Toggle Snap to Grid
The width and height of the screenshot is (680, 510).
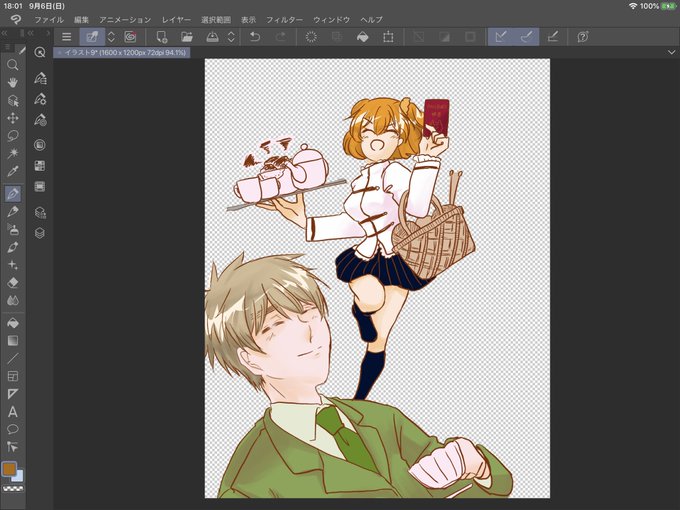pyautogui.click(x=552, y=37)
